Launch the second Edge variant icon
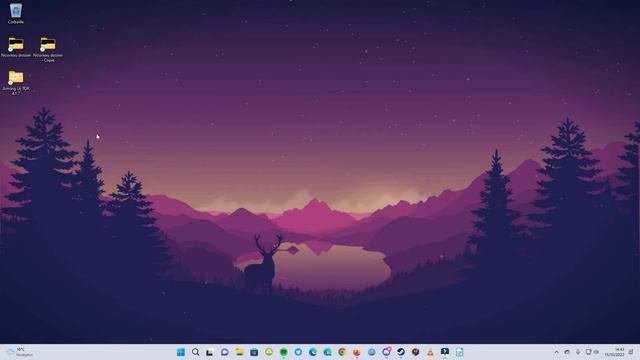The width and height of the screenshot is (640, 360). coord(327,352)
